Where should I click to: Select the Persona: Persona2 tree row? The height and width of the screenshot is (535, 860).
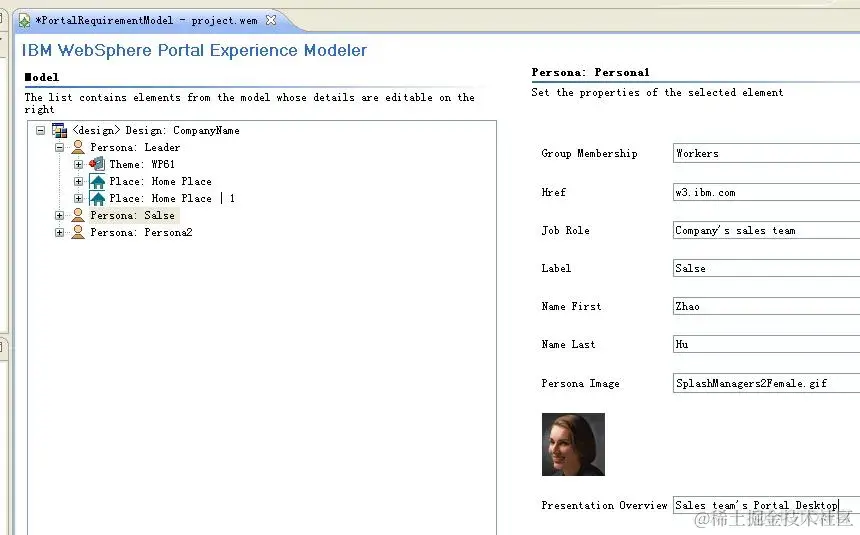(142, 233)
